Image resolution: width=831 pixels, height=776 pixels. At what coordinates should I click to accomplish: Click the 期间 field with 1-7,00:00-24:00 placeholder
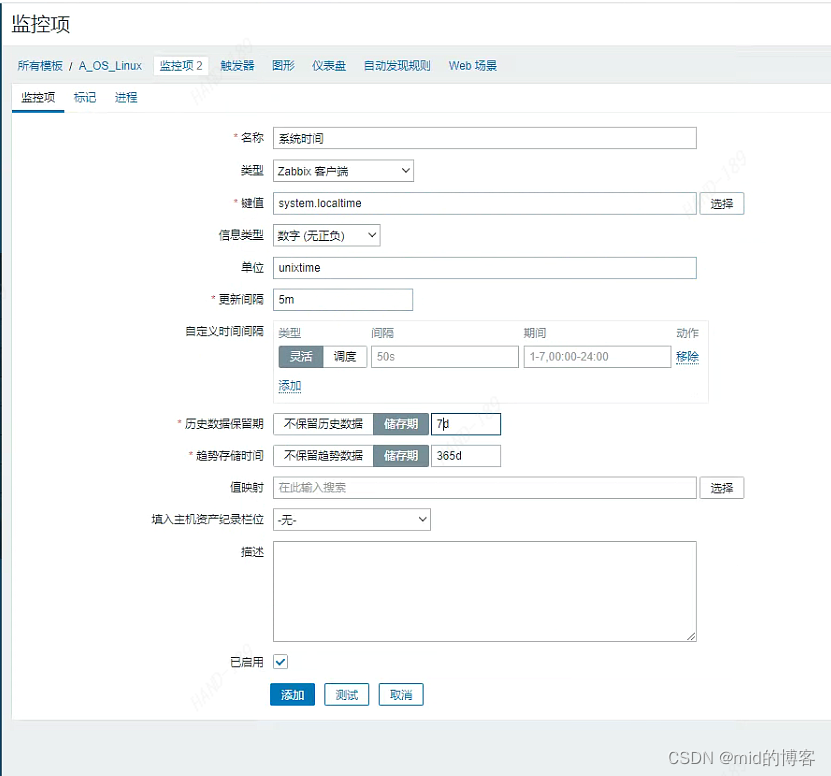[597, 357]
